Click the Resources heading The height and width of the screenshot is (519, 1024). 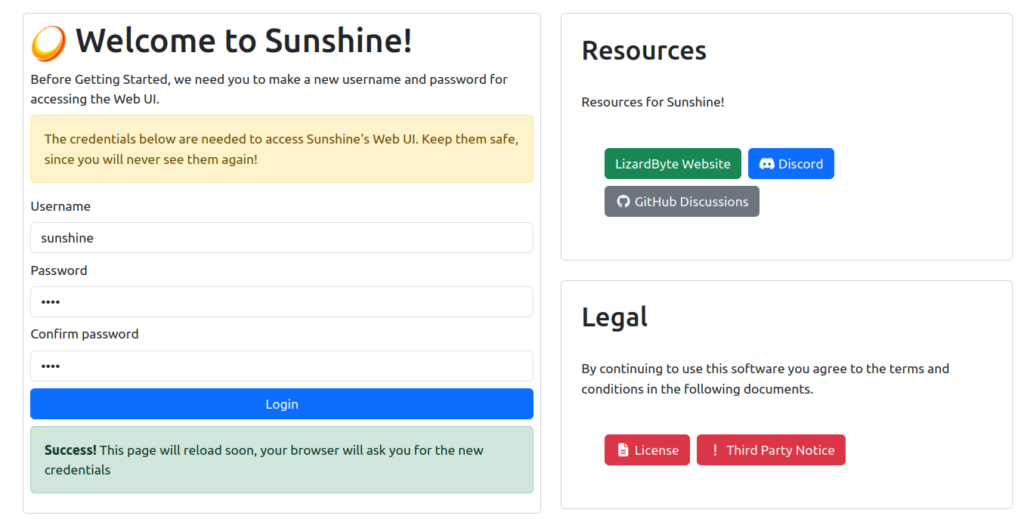pyautogui.click(x=644, y=51)
